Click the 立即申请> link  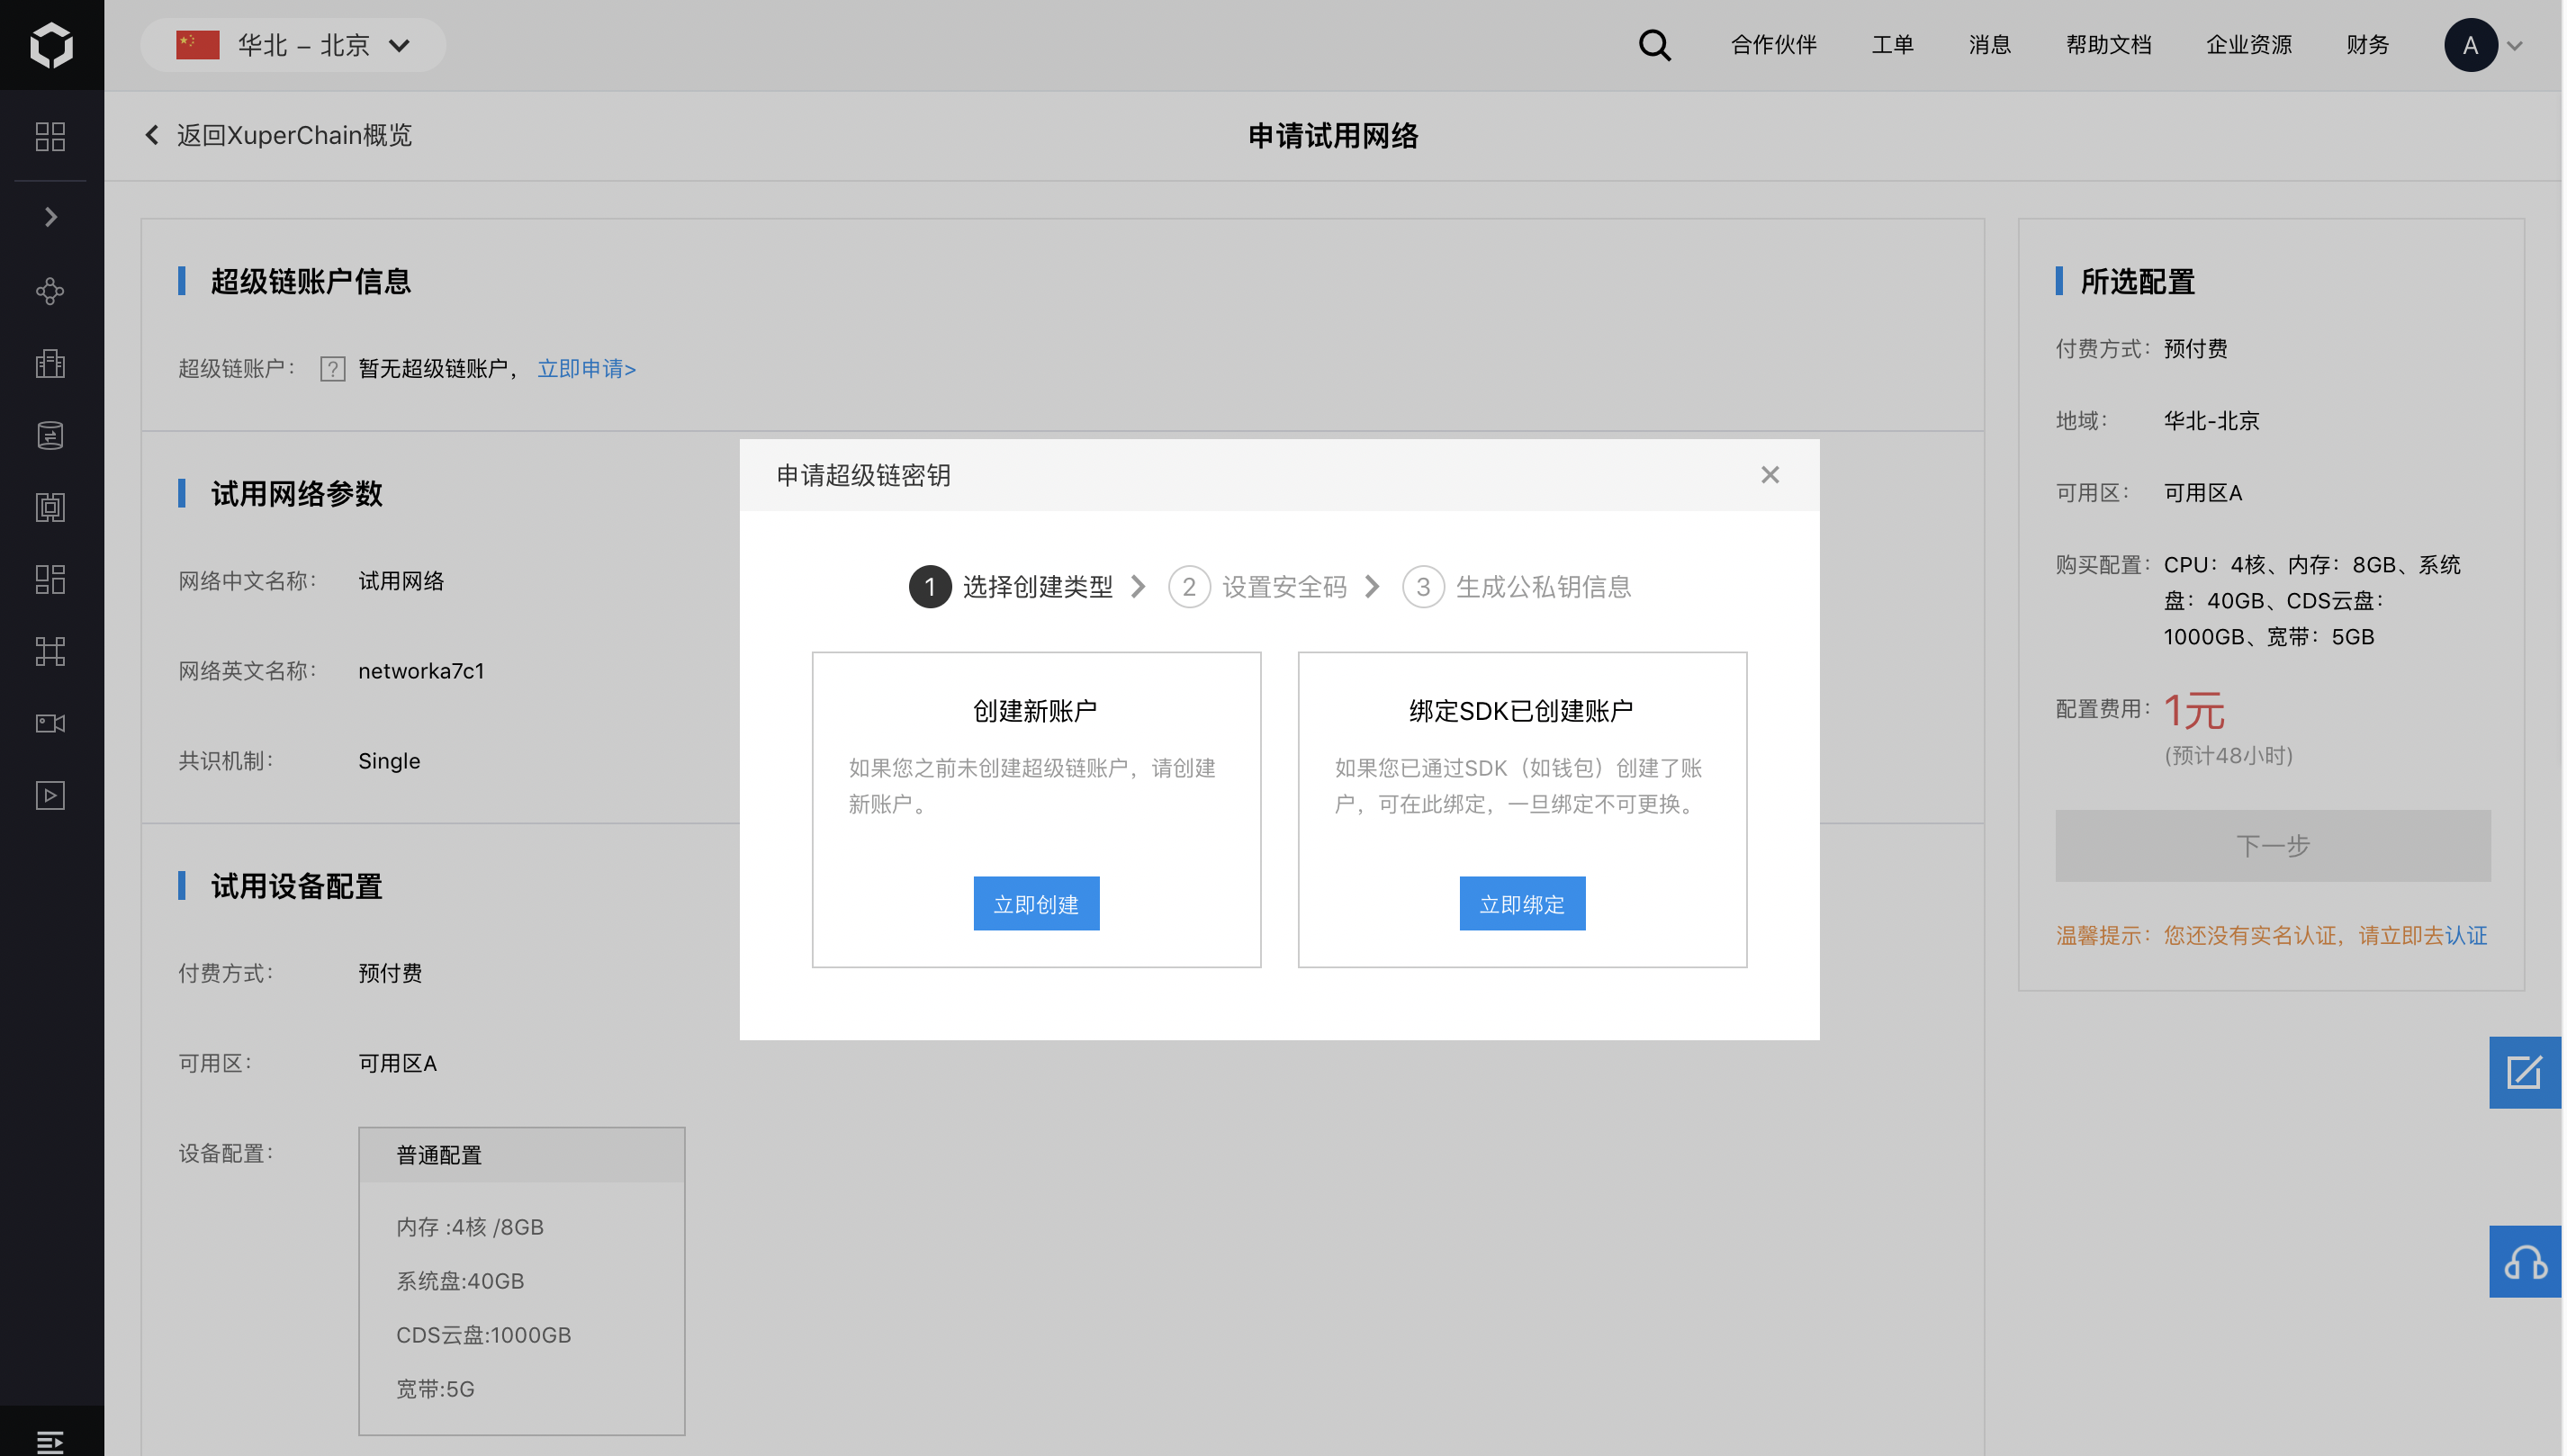click(x=587, y=369)
